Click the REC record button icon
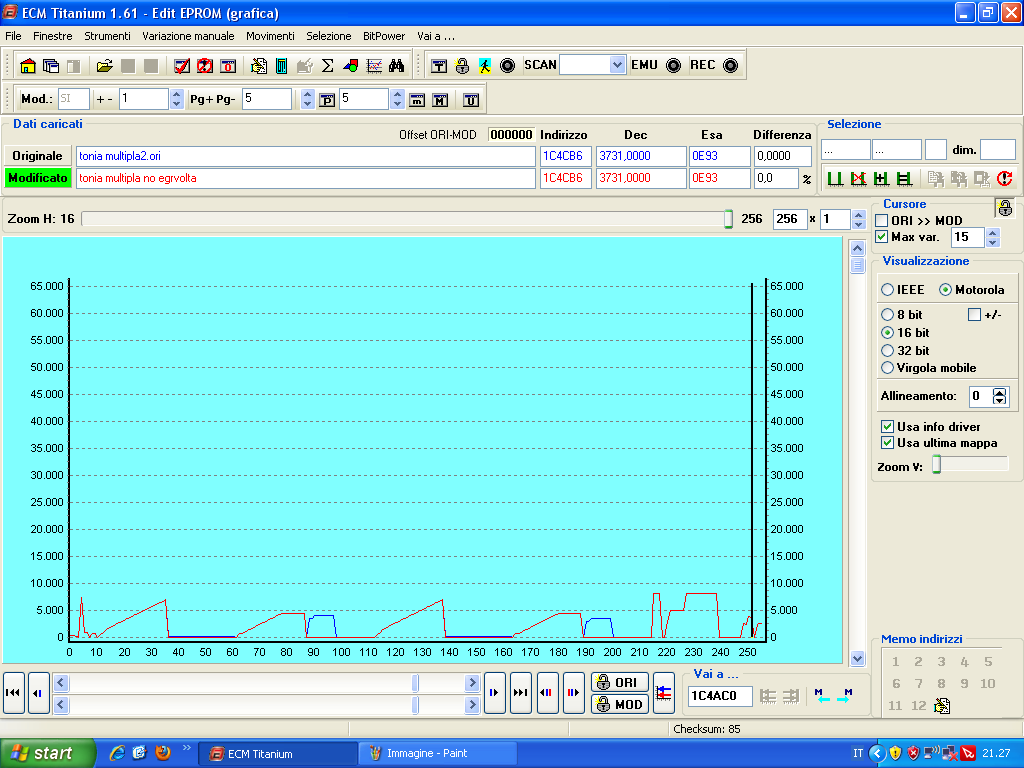1024x768 pixels. coord(730,66)
